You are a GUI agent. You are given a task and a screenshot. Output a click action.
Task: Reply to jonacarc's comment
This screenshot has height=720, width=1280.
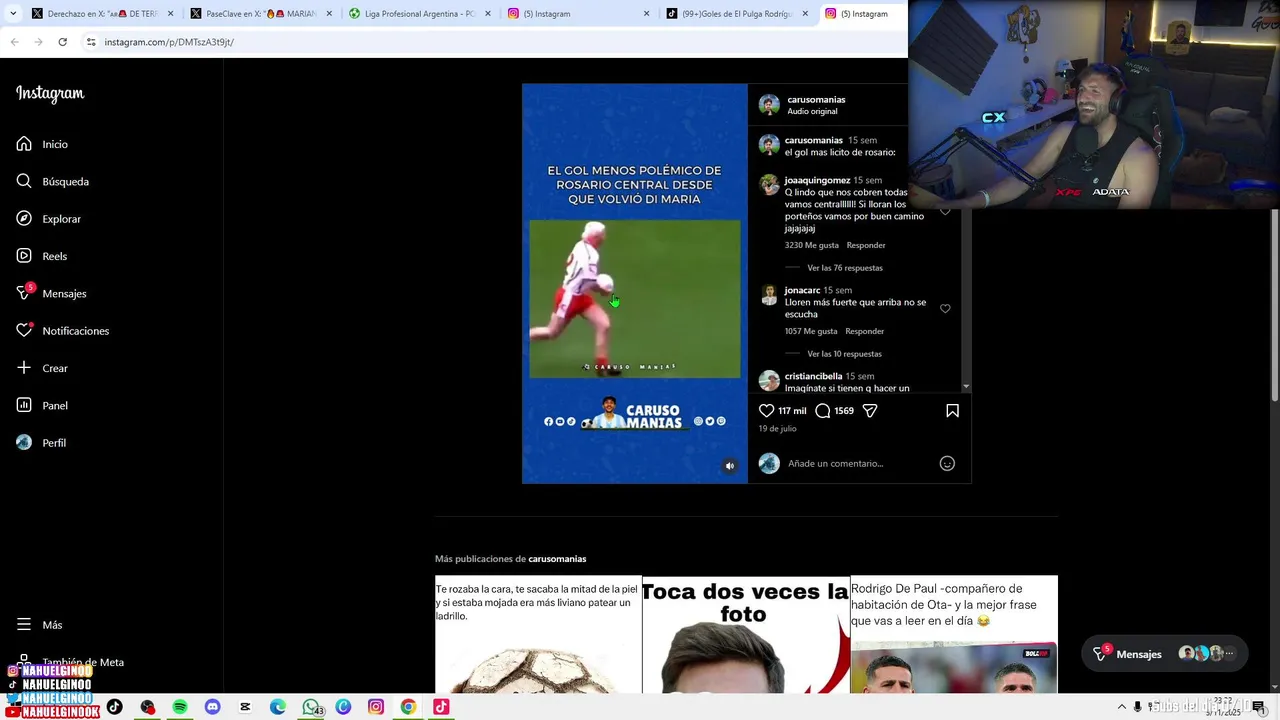[x=864, y=331]
